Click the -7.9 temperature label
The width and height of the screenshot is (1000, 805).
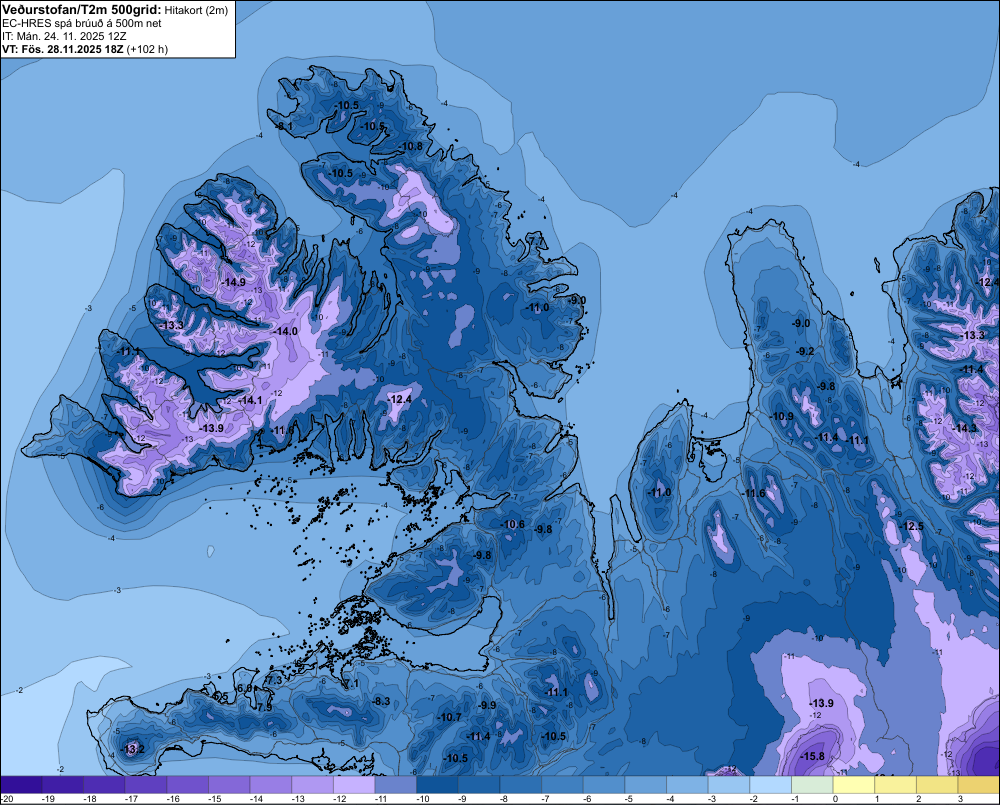click(263, 707)
